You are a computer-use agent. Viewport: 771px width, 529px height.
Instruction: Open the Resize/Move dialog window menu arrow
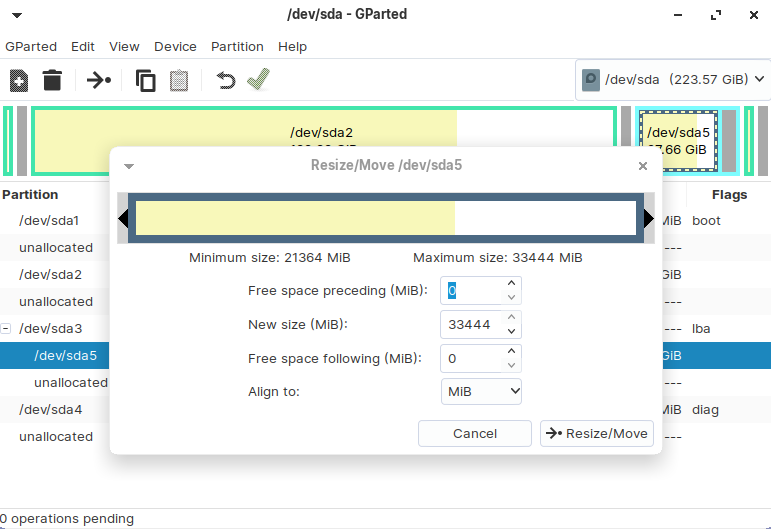pos(129,166)
